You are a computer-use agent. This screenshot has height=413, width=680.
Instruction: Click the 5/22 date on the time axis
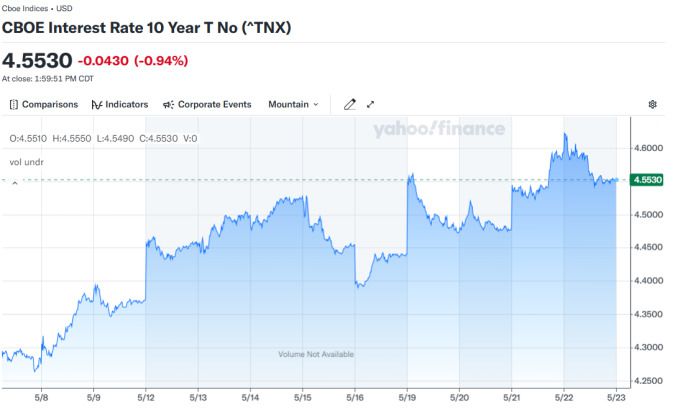click(563, 395)
